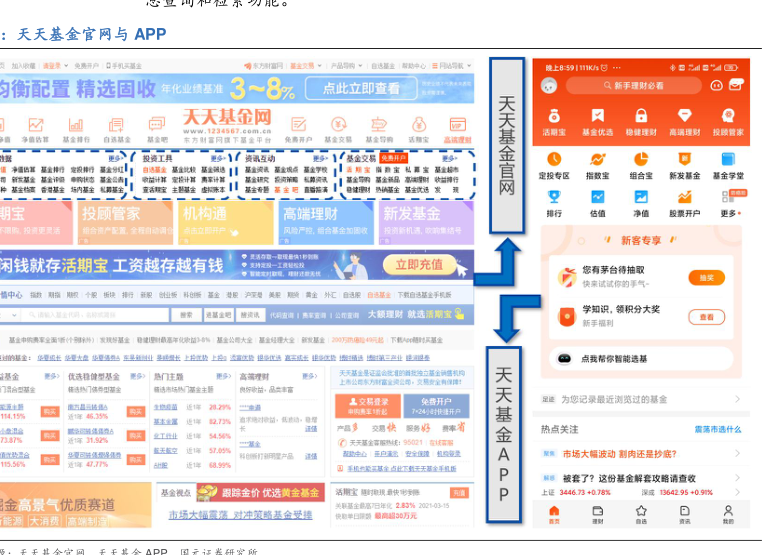The width and height of the screenshot is (762, 555).
Task: Tap the 更多 grid icon in app
Action: click(727, 197)
